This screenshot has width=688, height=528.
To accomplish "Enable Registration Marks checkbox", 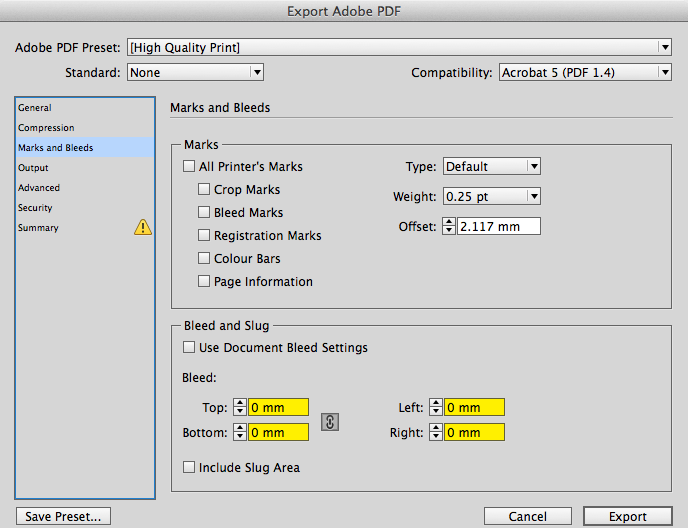I will tap(204, 235).
